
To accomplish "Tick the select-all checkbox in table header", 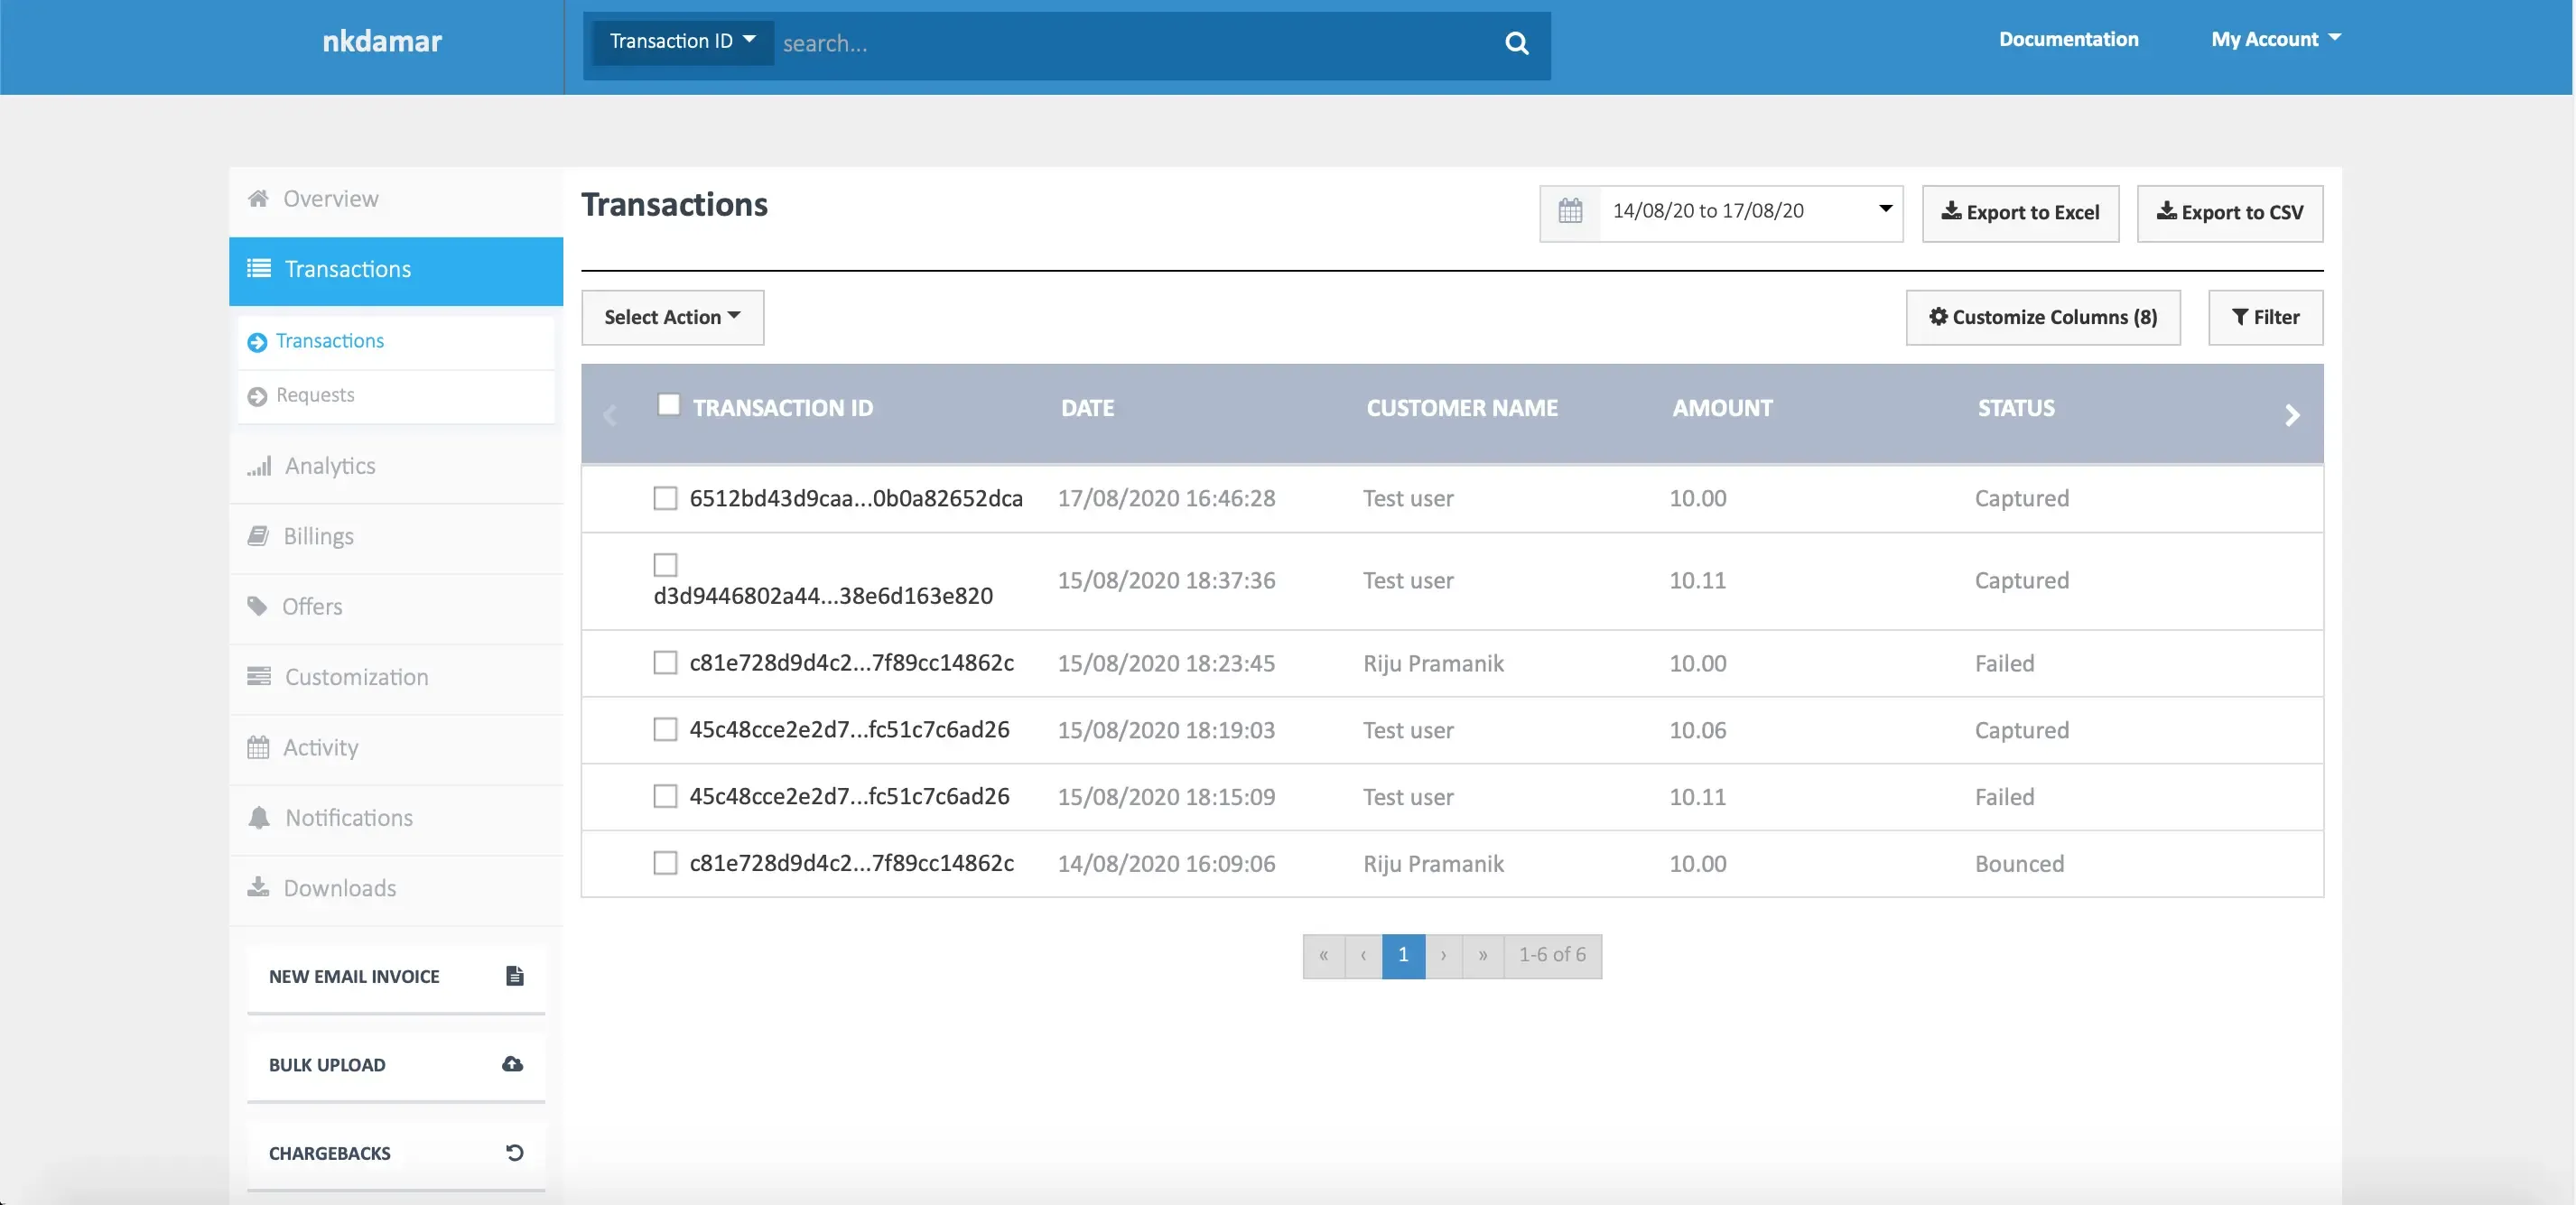I will point(668,405).
